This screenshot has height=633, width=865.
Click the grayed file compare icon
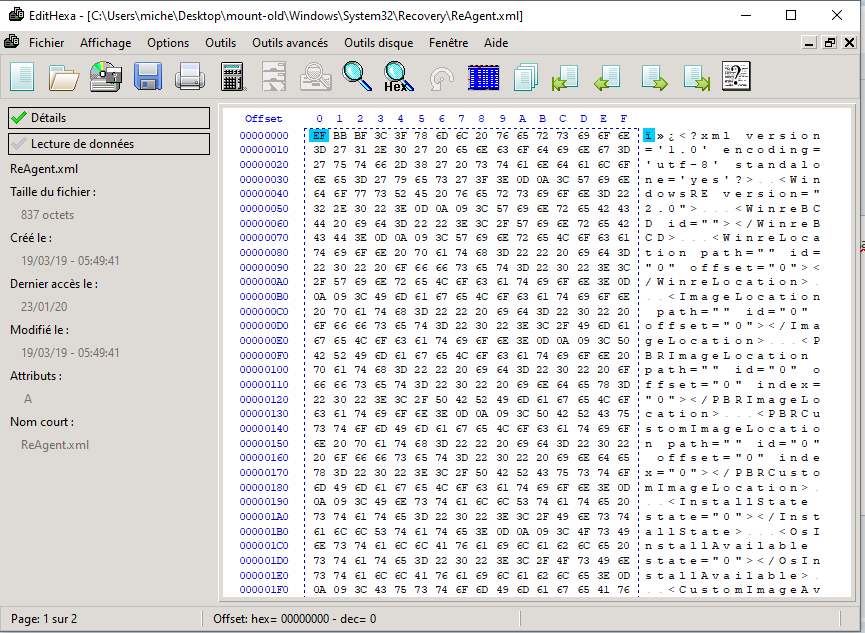point(274,77)
